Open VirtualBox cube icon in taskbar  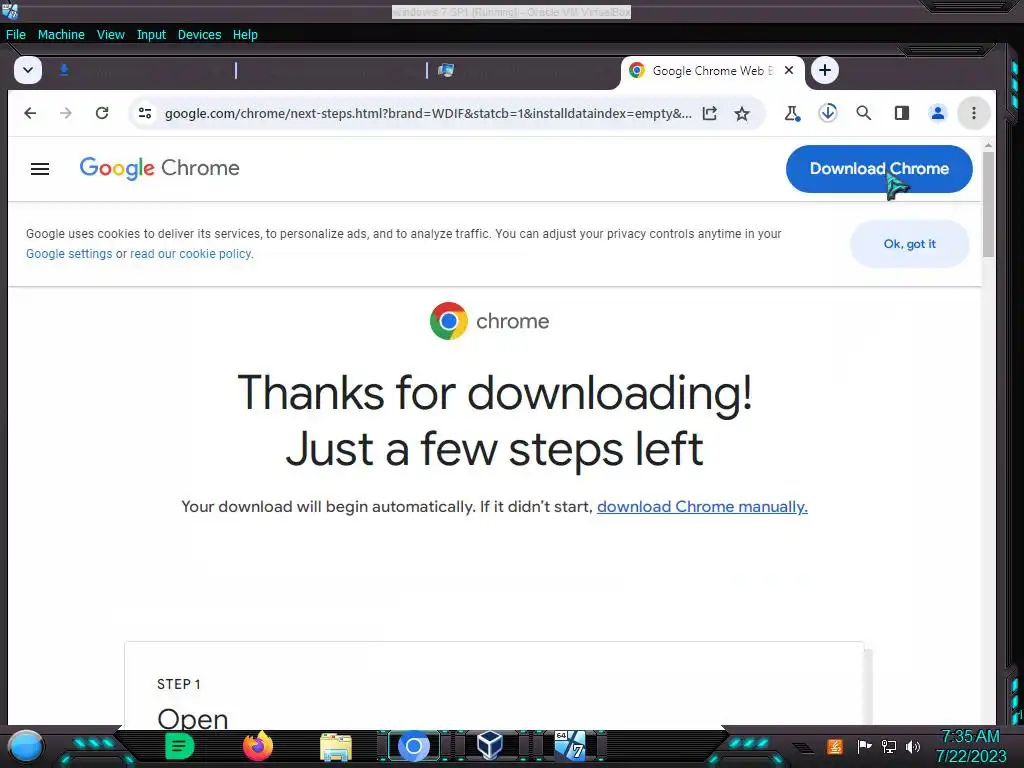pyautogui.click(x=490, y=745)
